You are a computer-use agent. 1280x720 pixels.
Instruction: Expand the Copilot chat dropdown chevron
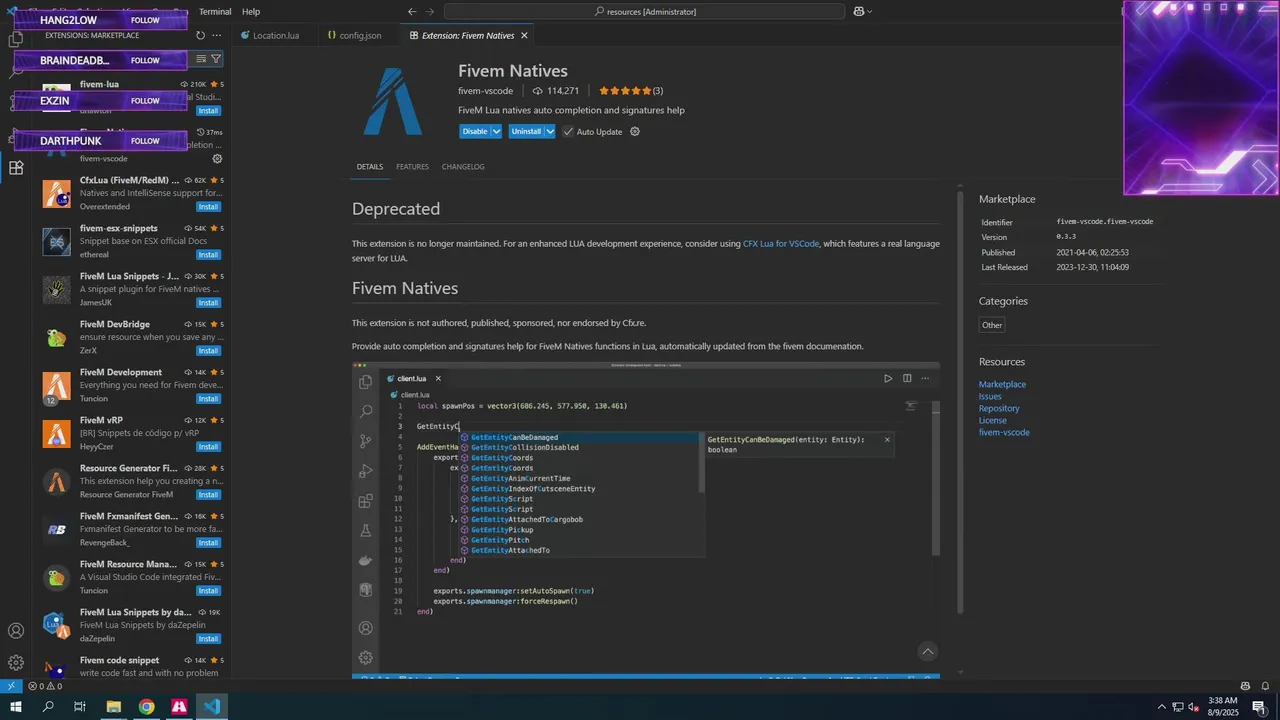click(869, 11)
